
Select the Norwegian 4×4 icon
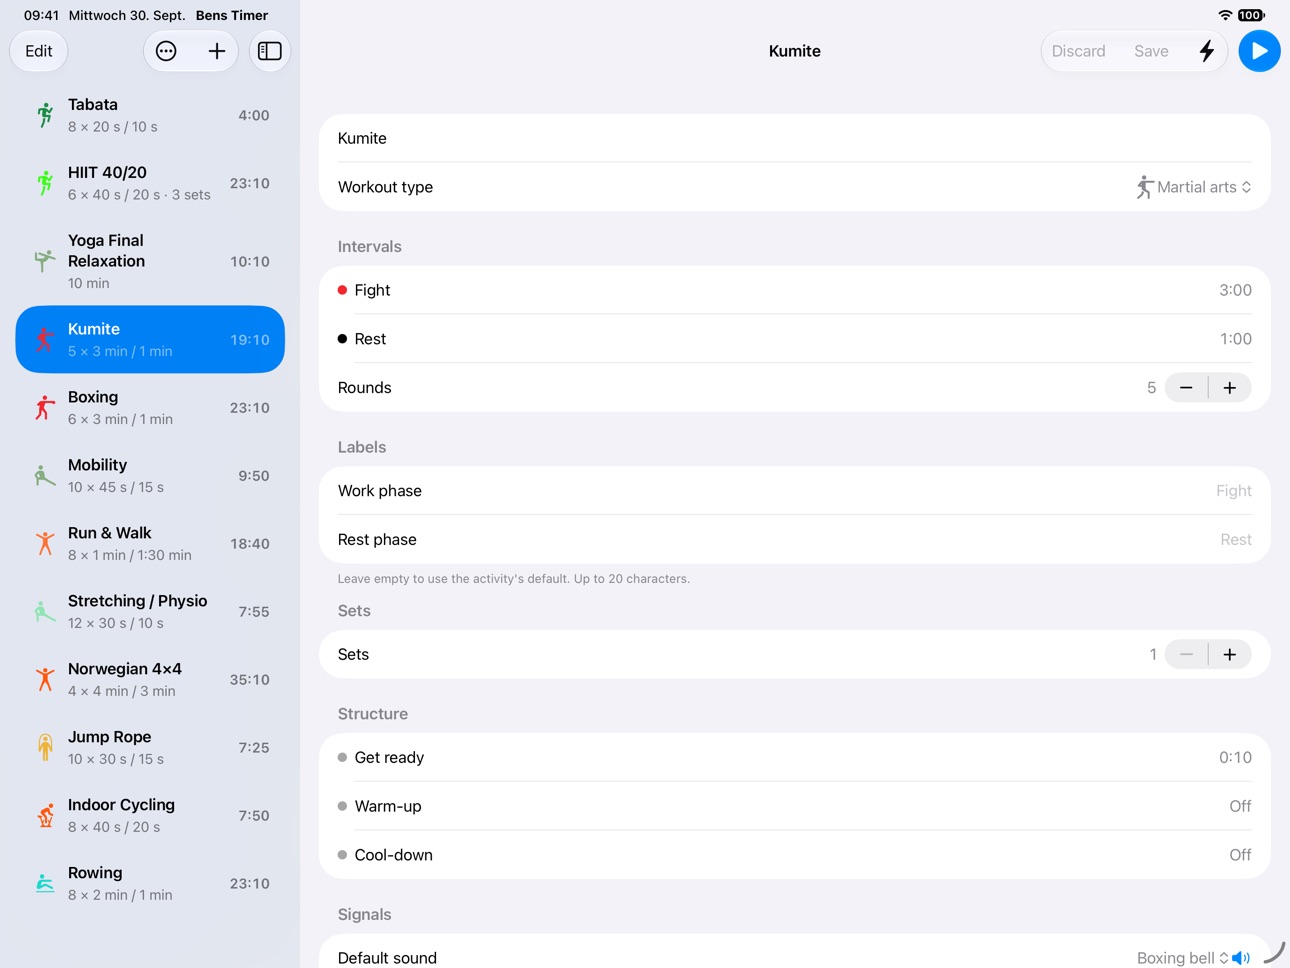(x=45, y=679)
